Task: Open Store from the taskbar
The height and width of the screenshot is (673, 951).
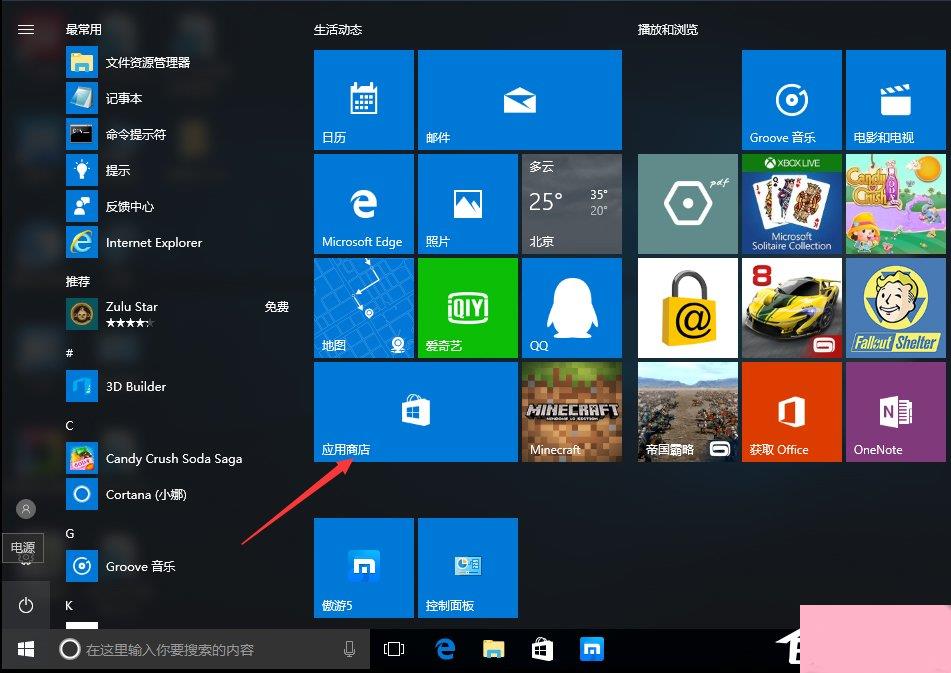Action: (542, 649)
